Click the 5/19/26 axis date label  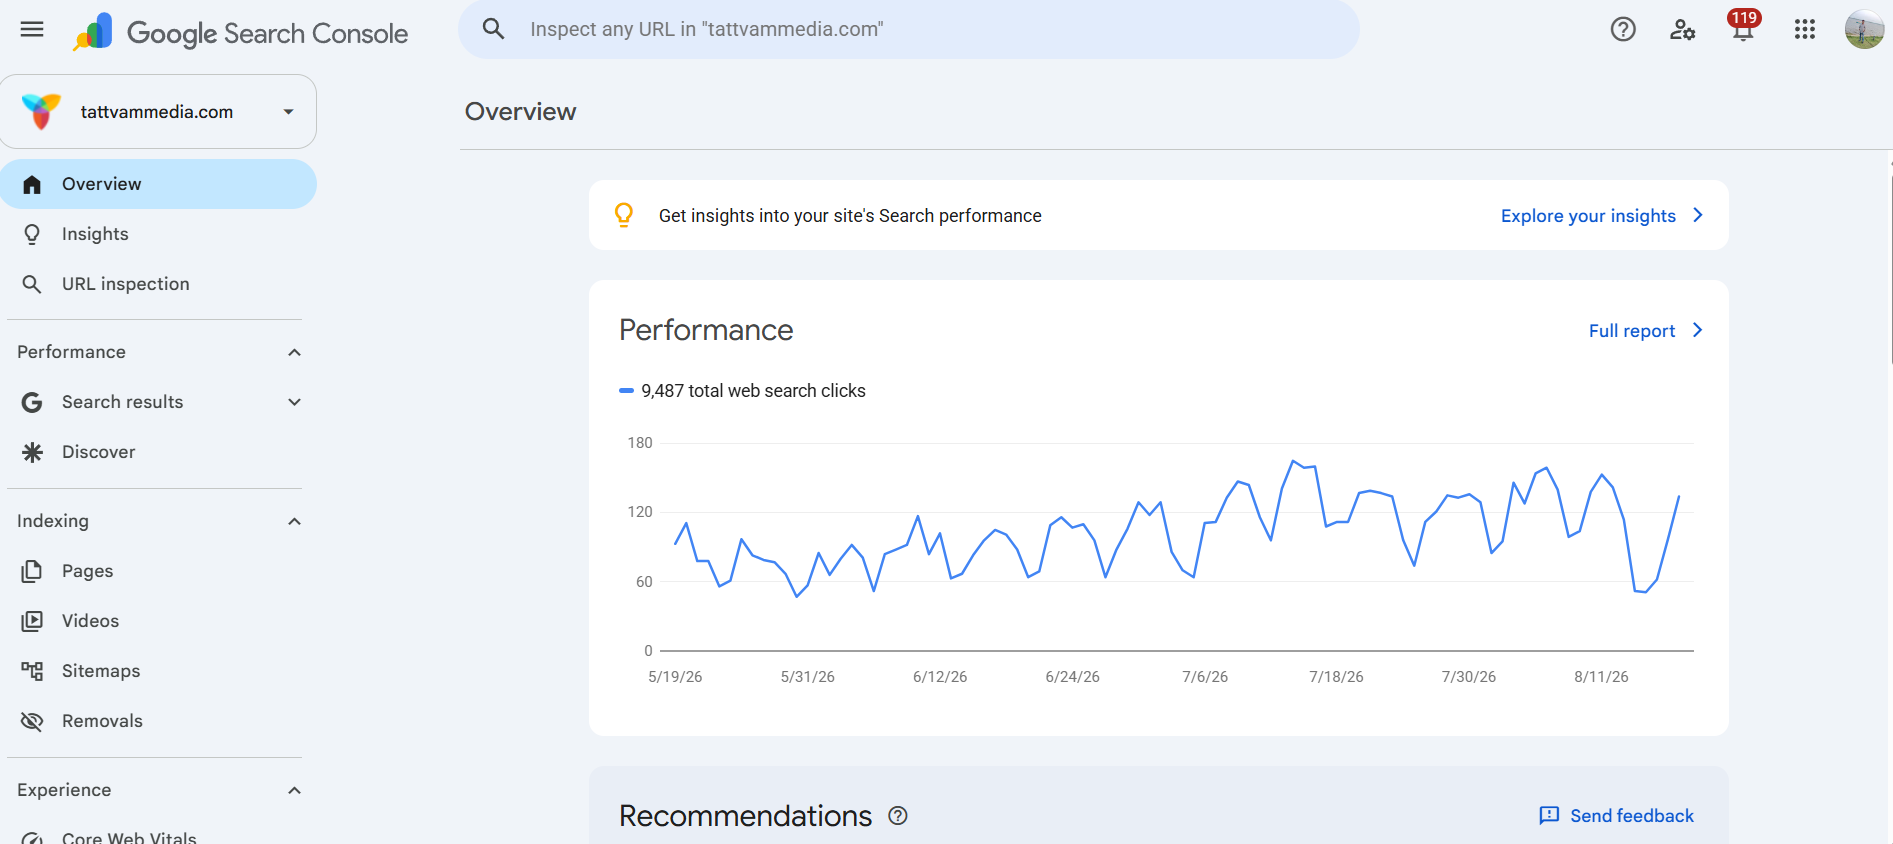(x=675, y=677)
